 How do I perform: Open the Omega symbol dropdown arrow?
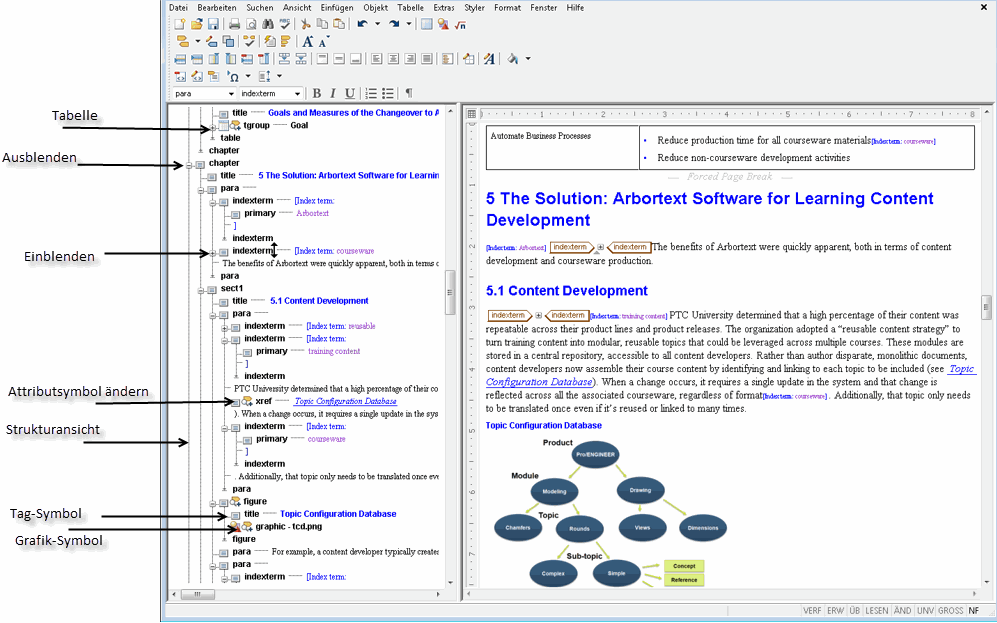[x=248, y=76]
